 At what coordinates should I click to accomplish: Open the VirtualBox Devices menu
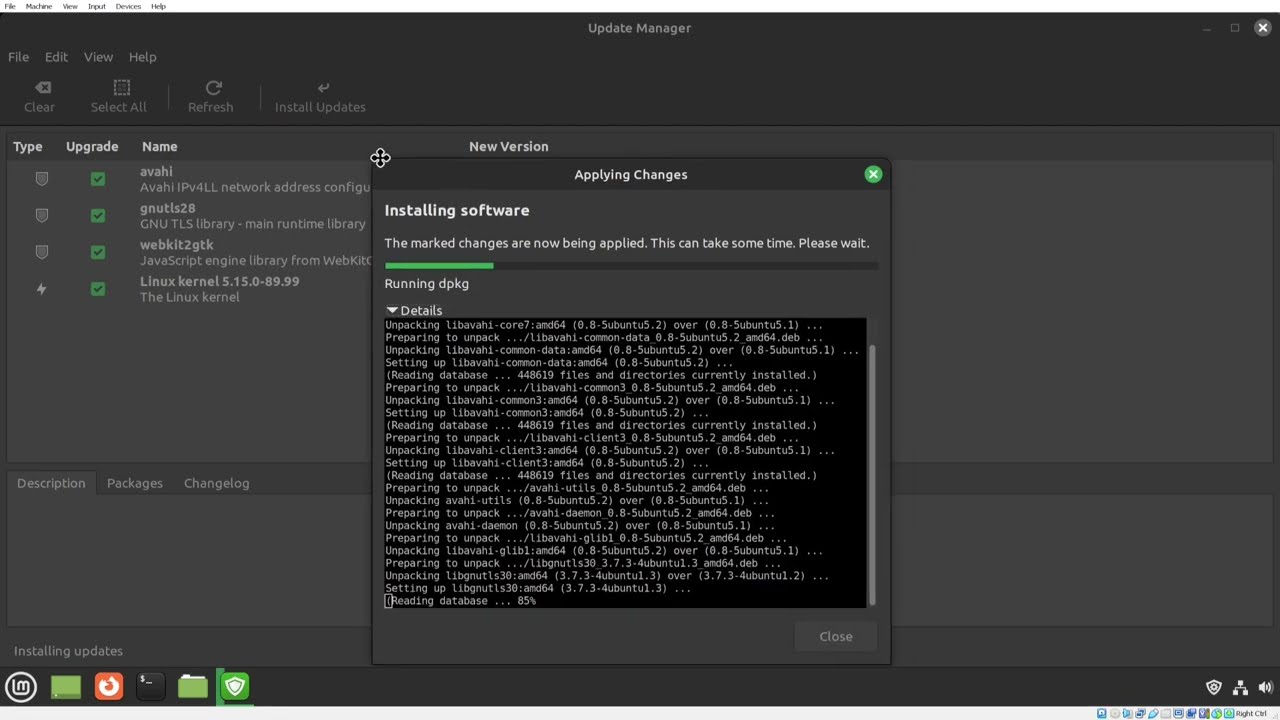[x=128, y=6]
